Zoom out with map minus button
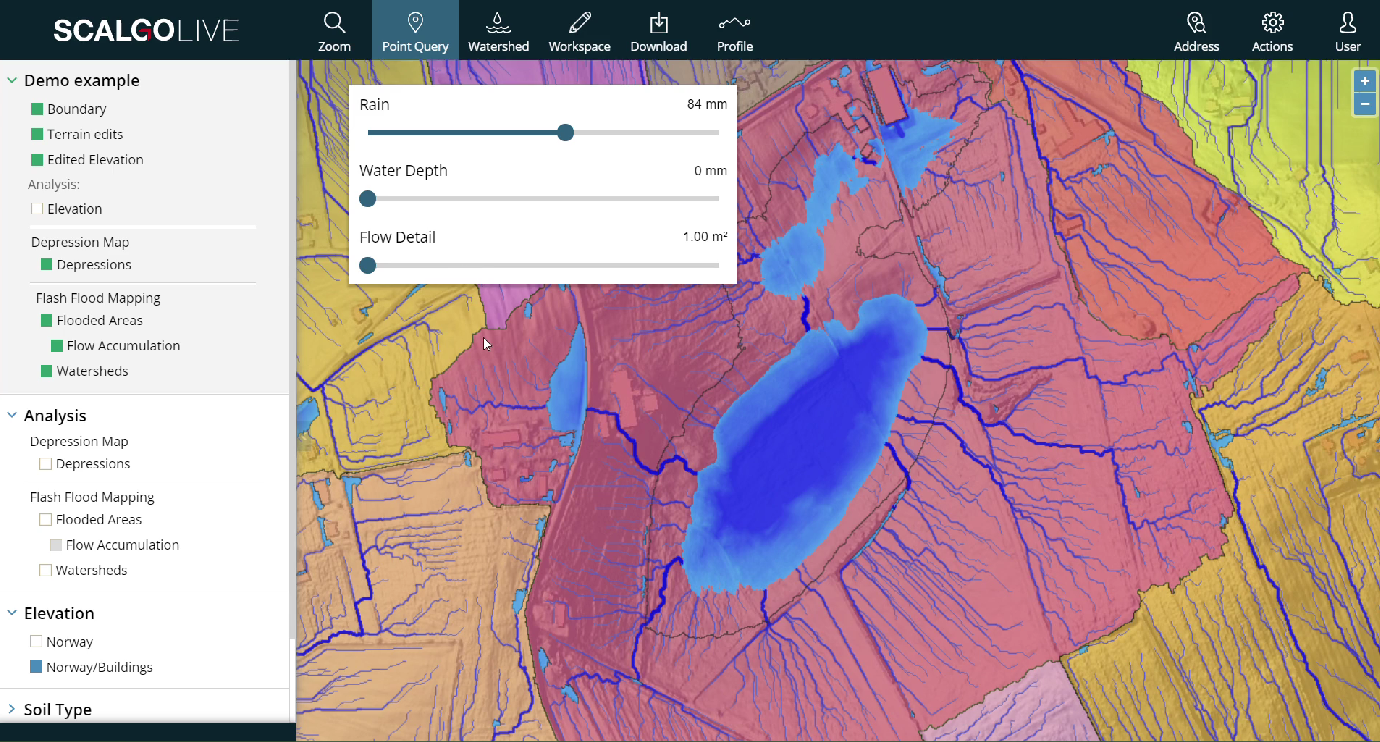 click(1364, 104)
